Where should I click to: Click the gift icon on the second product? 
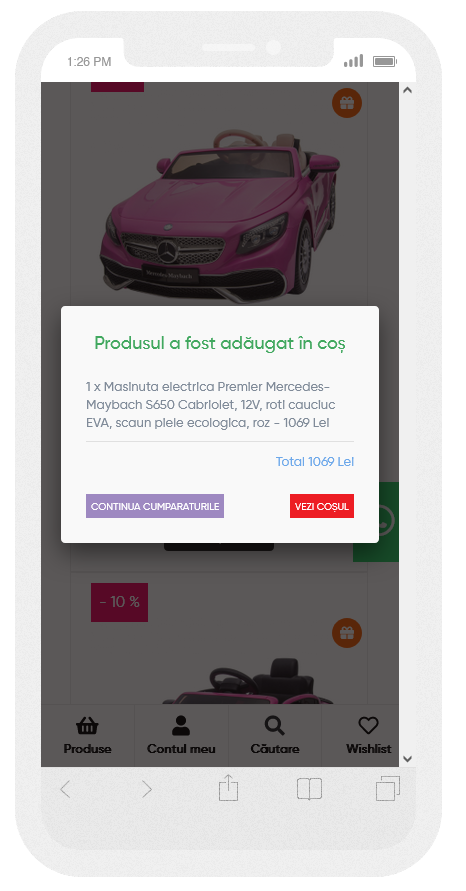(x=347, y=632)
